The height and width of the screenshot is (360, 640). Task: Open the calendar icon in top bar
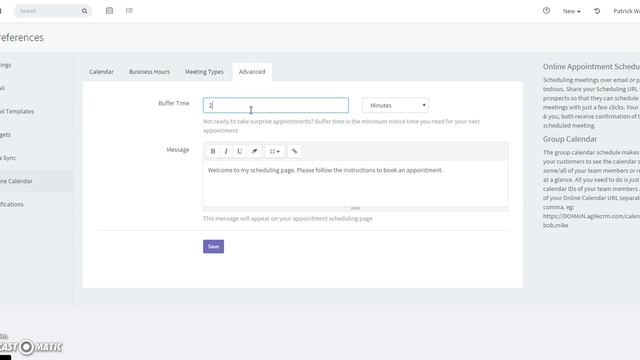pyautogui.click(x=109, y=11)
